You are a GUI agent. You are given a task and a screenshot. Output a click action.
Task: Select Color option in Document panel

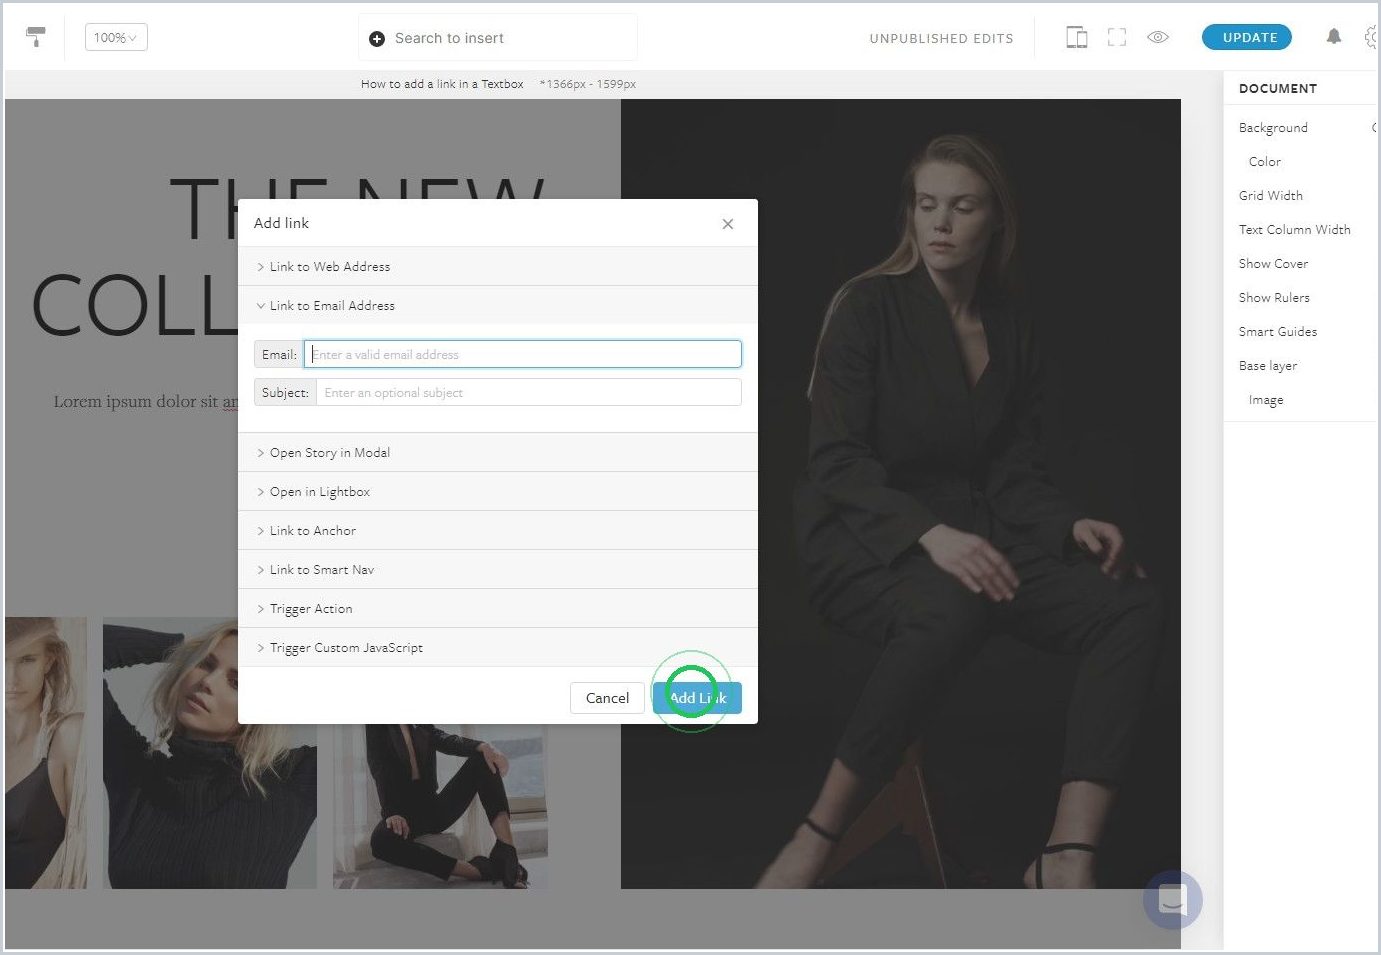1264,162
